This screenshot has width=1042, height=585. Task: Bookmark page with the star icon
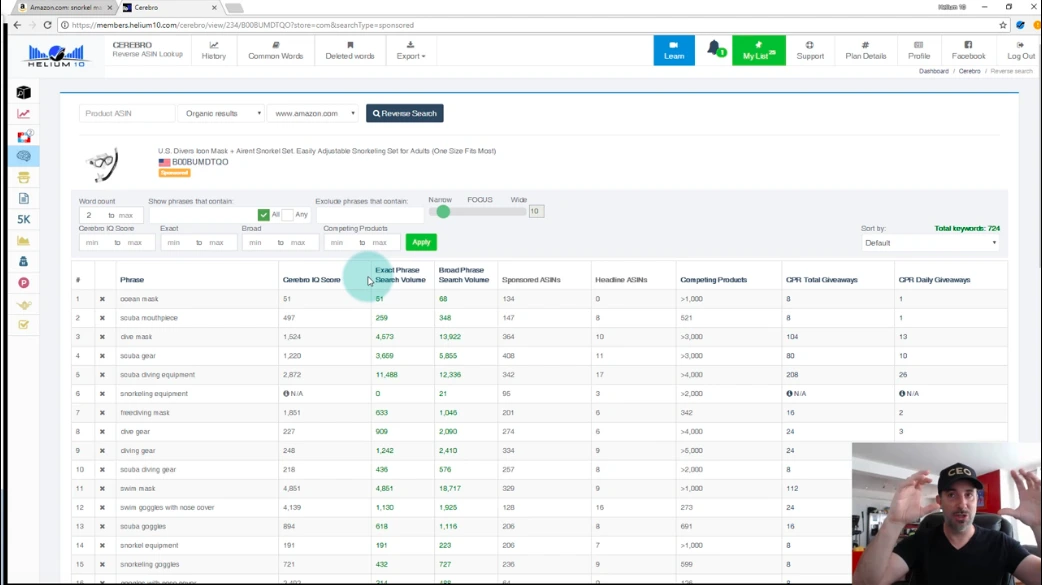(1003, 25)
